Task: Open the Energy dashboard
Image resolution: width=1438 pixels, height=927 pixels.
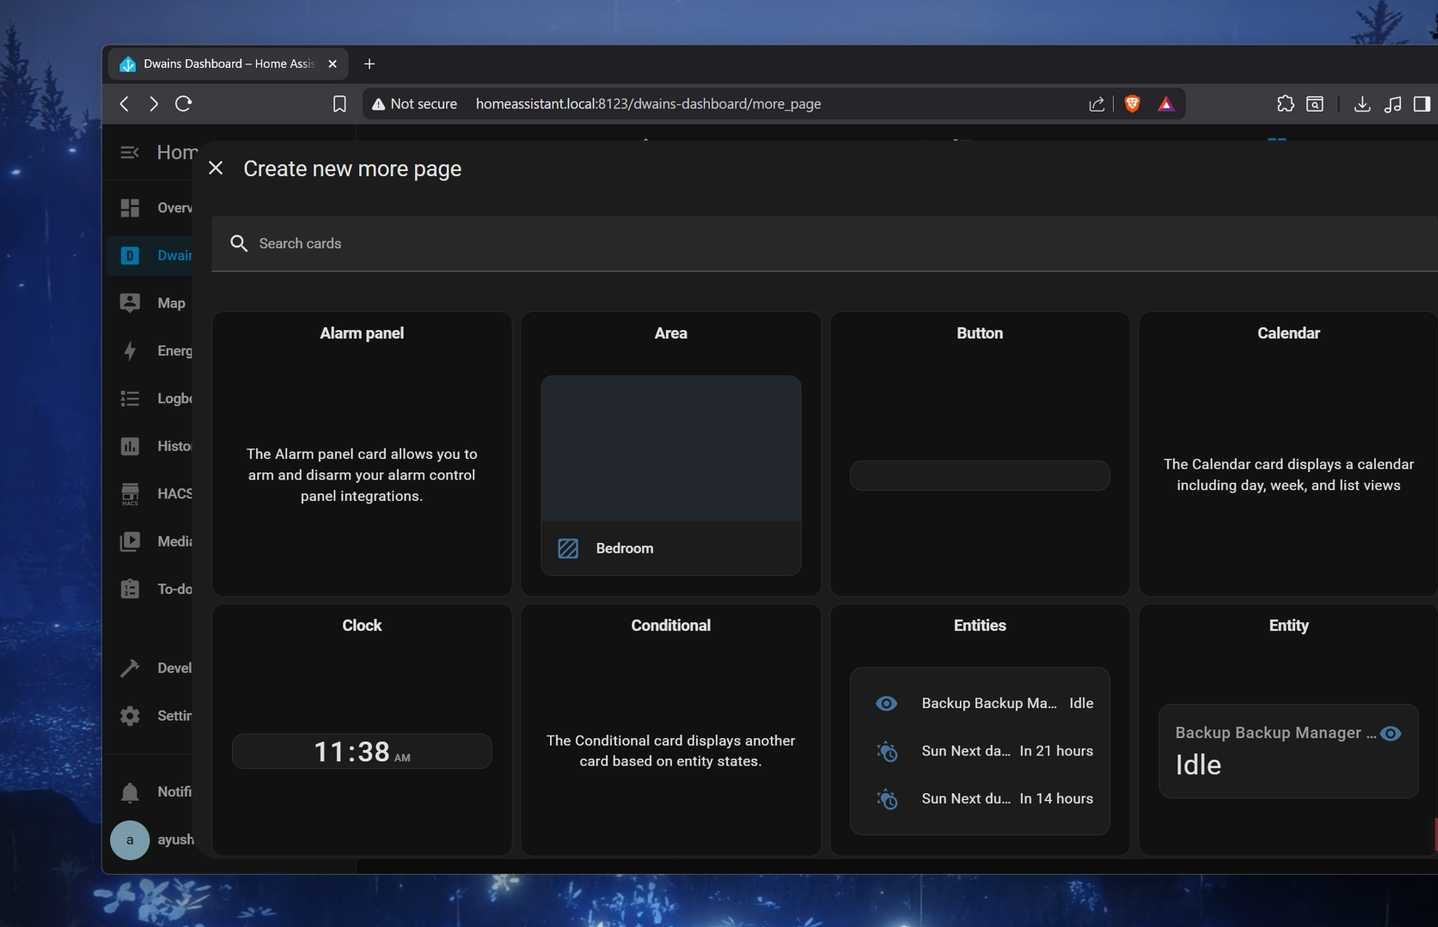Action: 130,350
